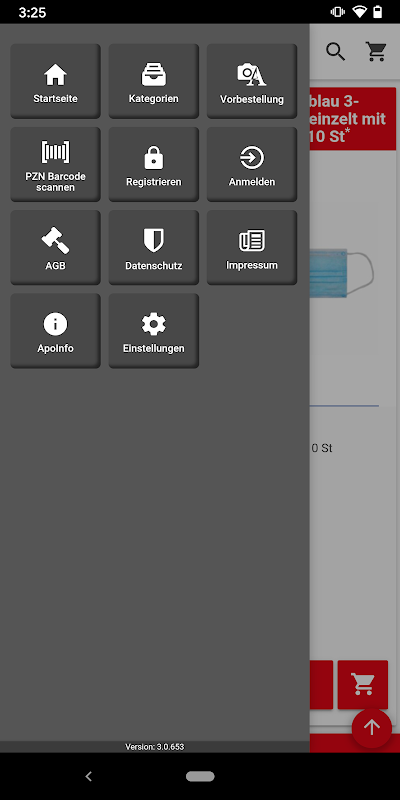Open the Impressum newspaper tile

252,247
